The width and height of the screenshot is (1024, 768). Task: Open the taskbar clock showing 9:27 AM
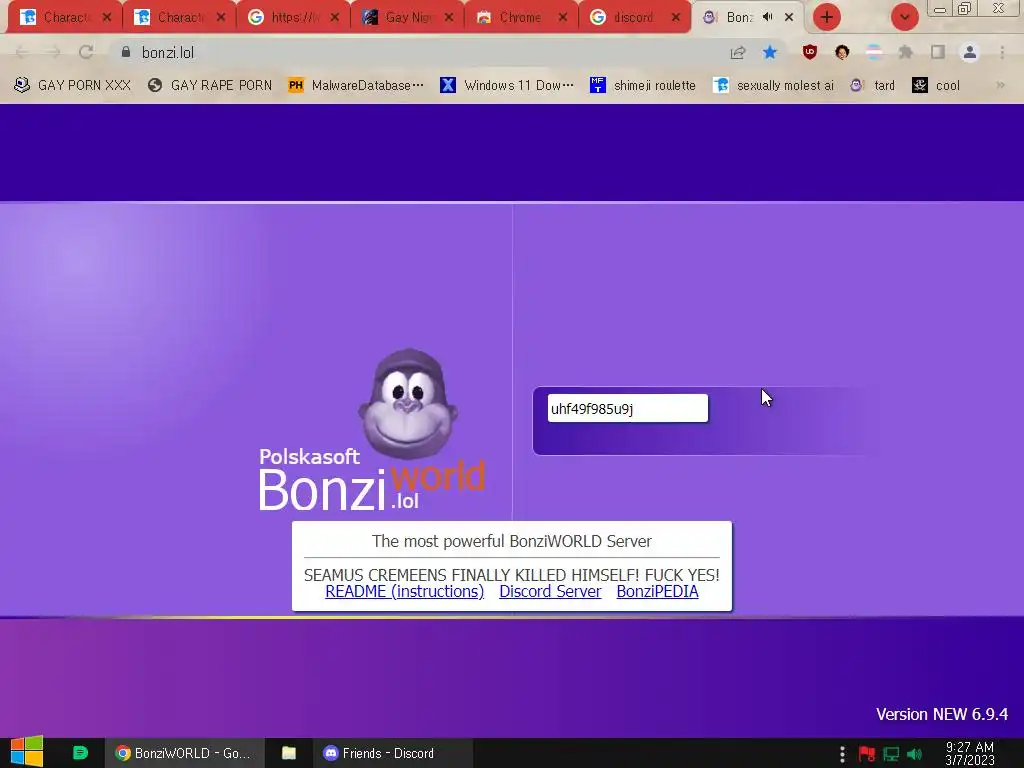tap(970, 754)
